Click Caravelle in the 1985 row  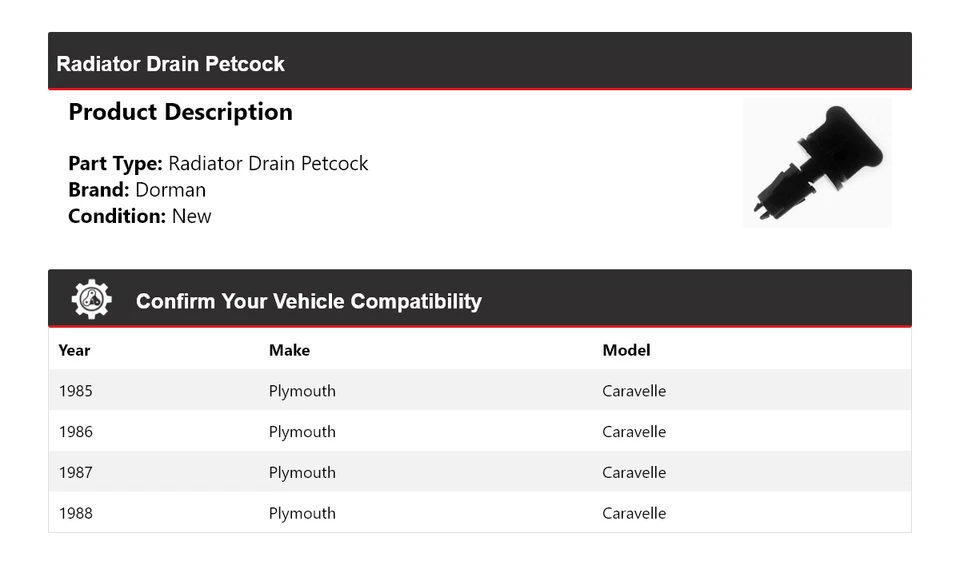634,391
